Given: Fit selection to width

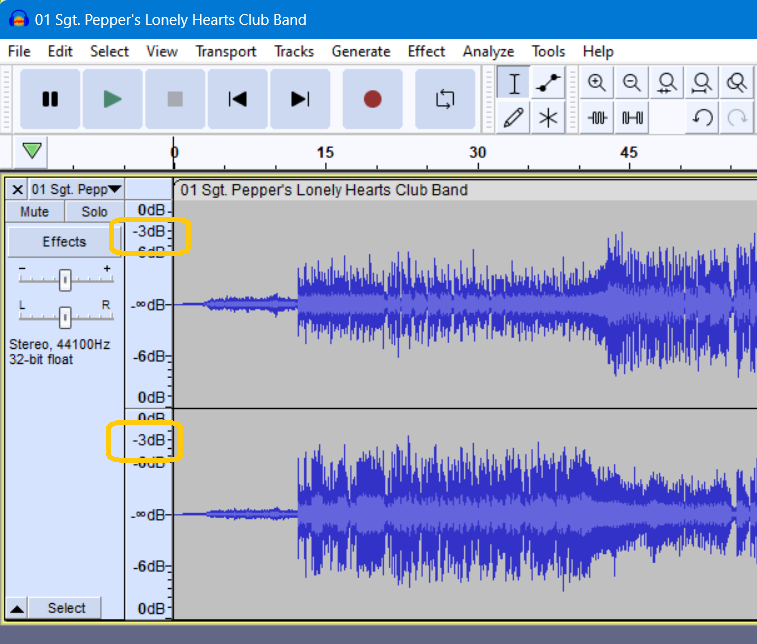Looking at the screenshot, I should [667, 83].
